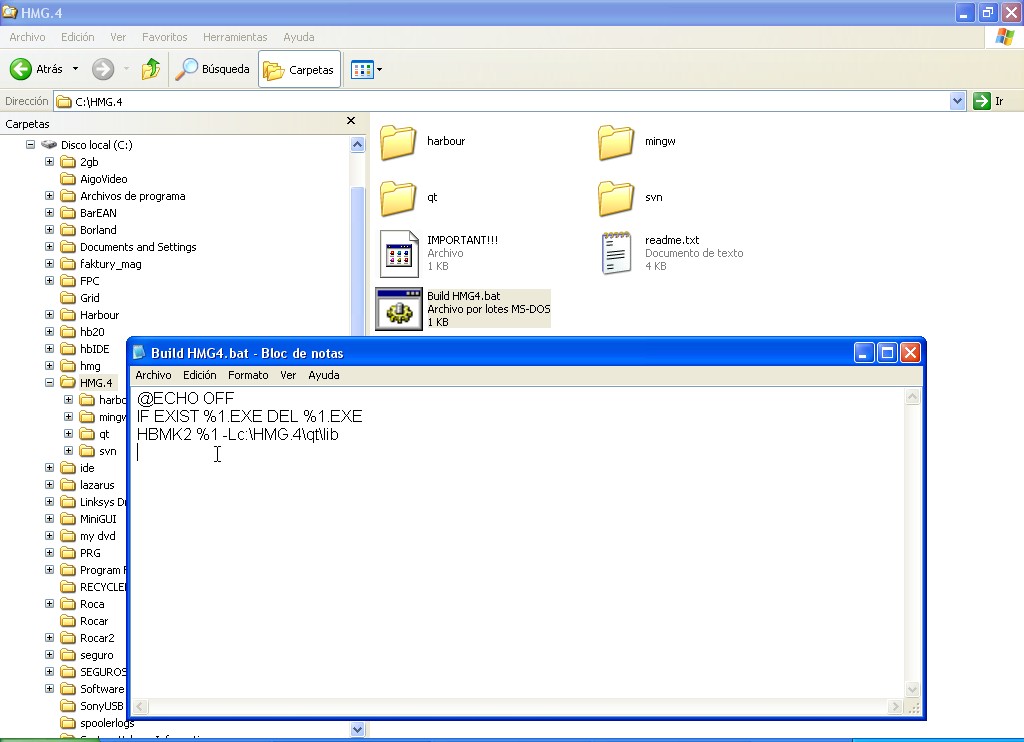
Task: Click the Roca folder icon in tree
Action: (x=68, y=604)
